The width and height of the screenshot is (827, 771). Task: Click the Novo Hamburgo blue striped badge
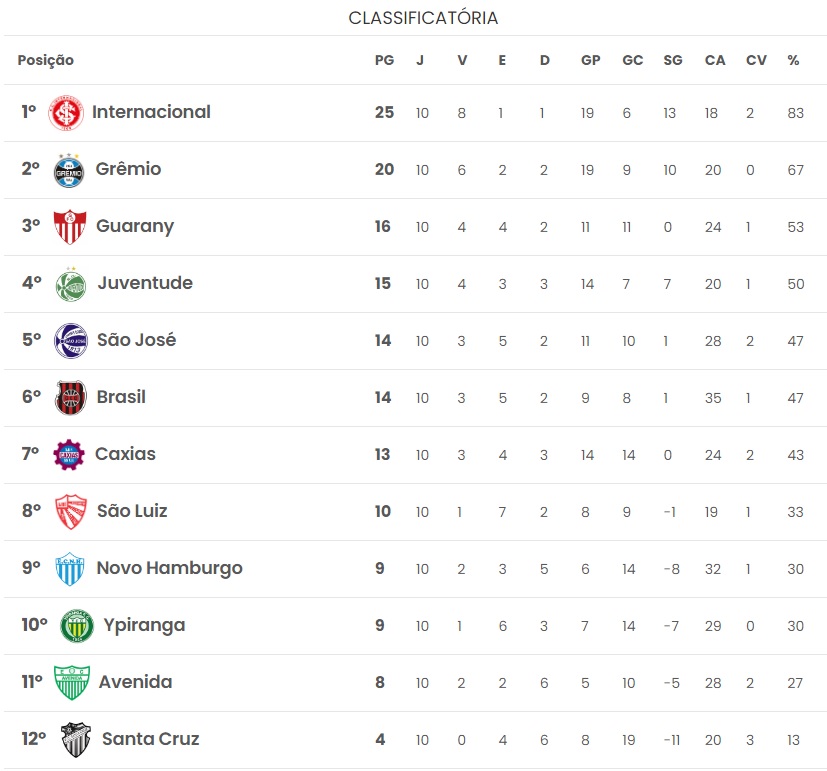tap(70, 568)
